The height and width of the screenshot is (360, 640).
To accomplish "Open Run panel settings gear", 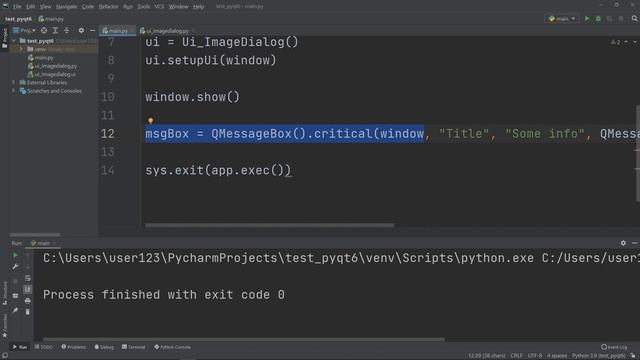I will [x=623, y=243].
